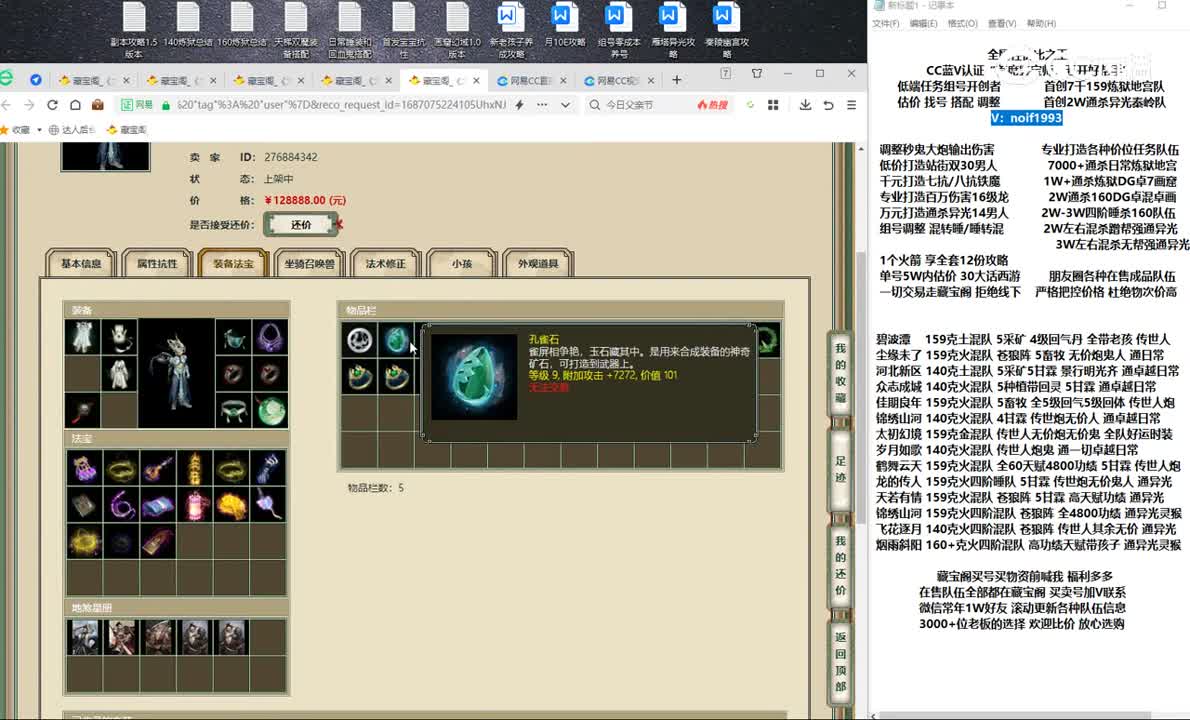Screen dimensions: 1190x720
Task: Click the green orb equipment slot
Action: click(x=269, y=410)
